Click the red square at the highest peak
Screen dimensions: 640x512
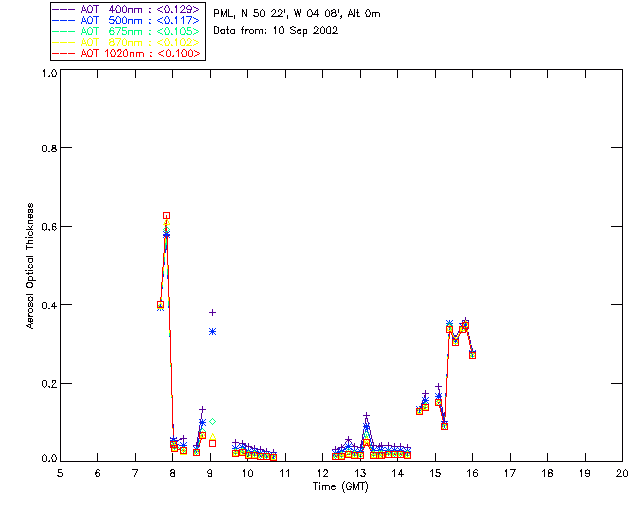click(166, 216)
